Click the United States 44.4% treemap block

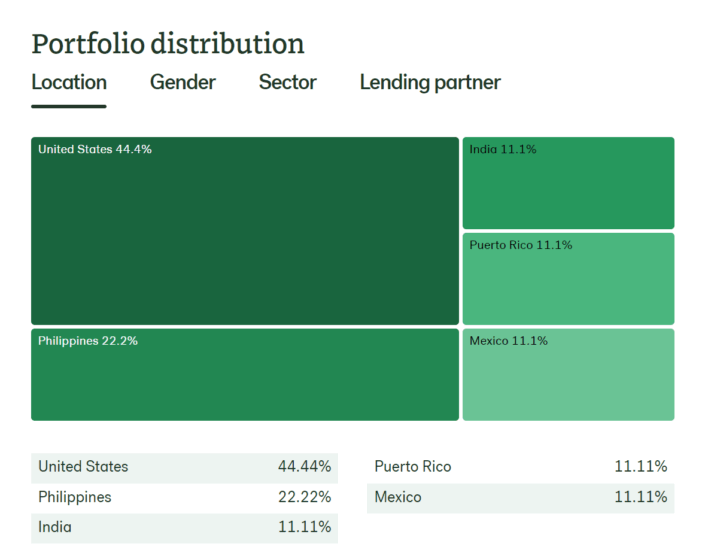pyautogui.click(x=245, y=231)
